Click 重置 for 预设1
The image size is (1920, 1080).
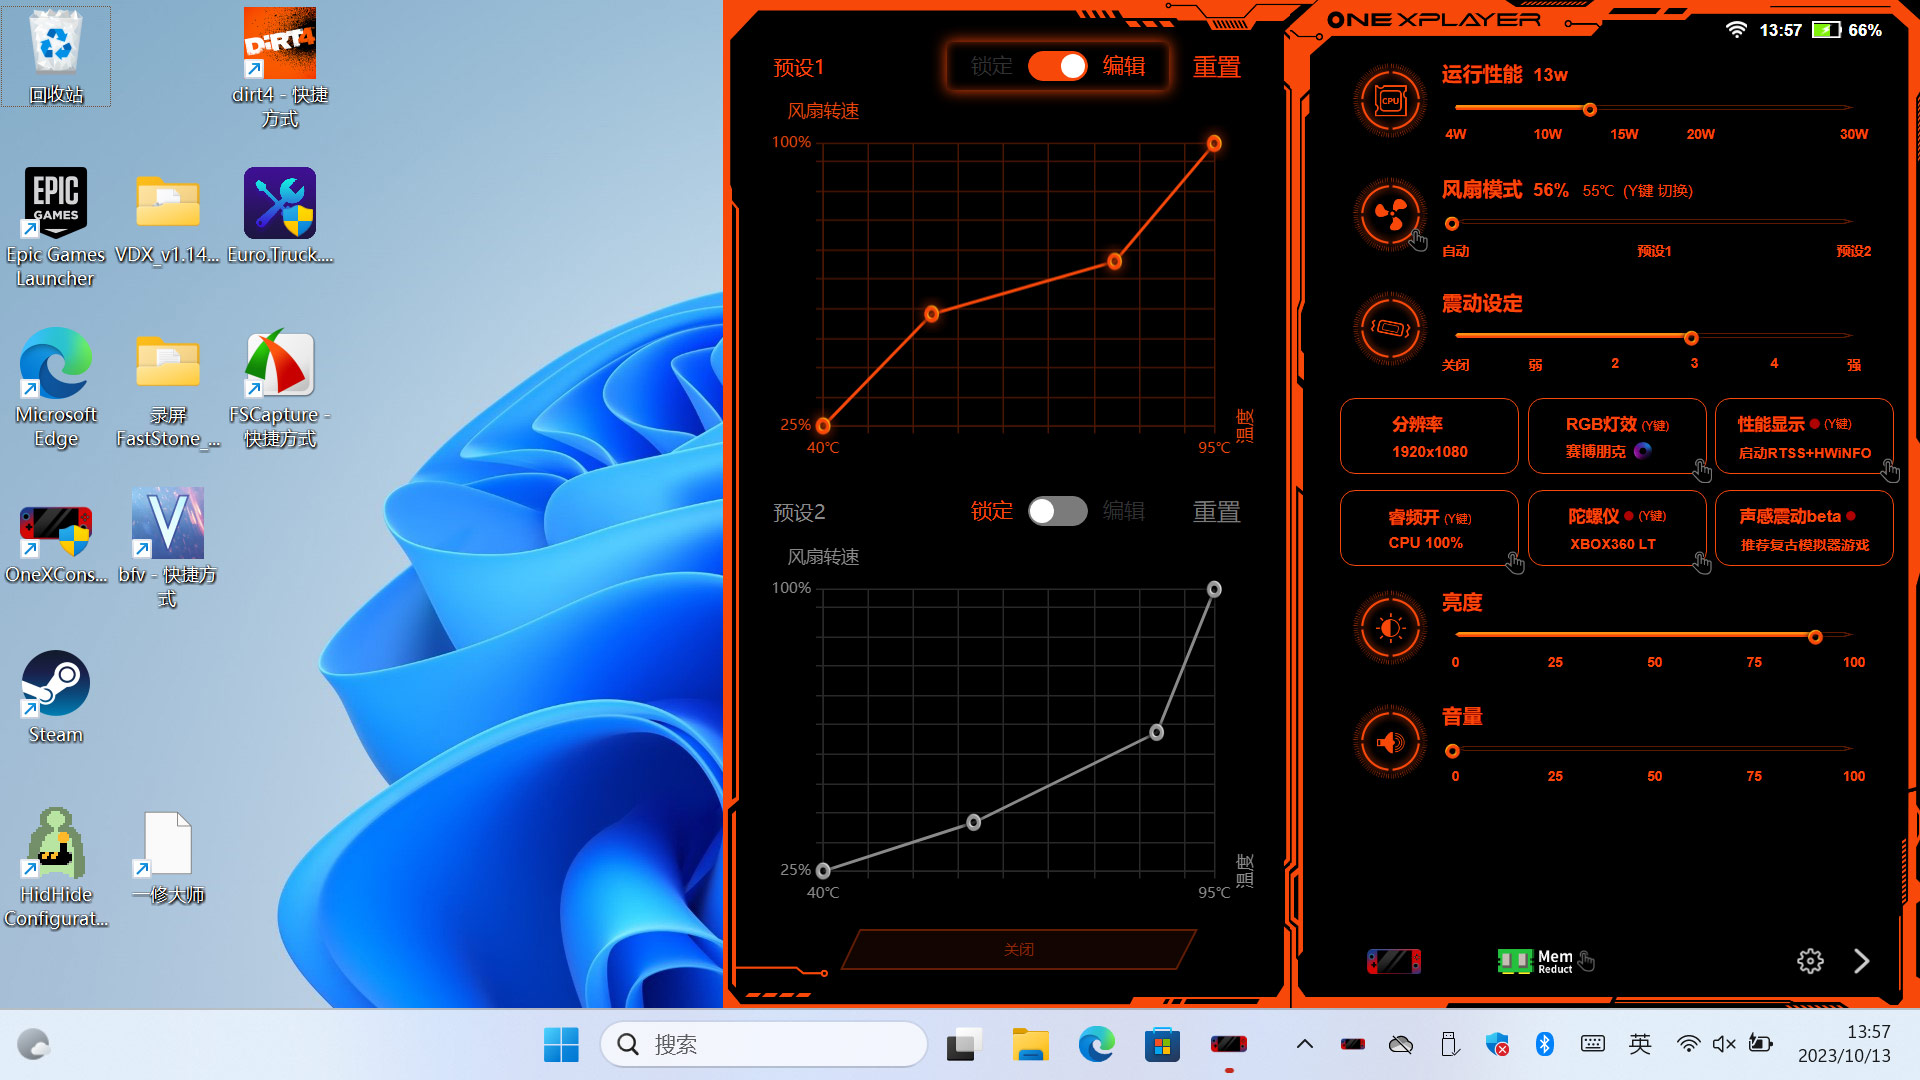(1216, 67)
